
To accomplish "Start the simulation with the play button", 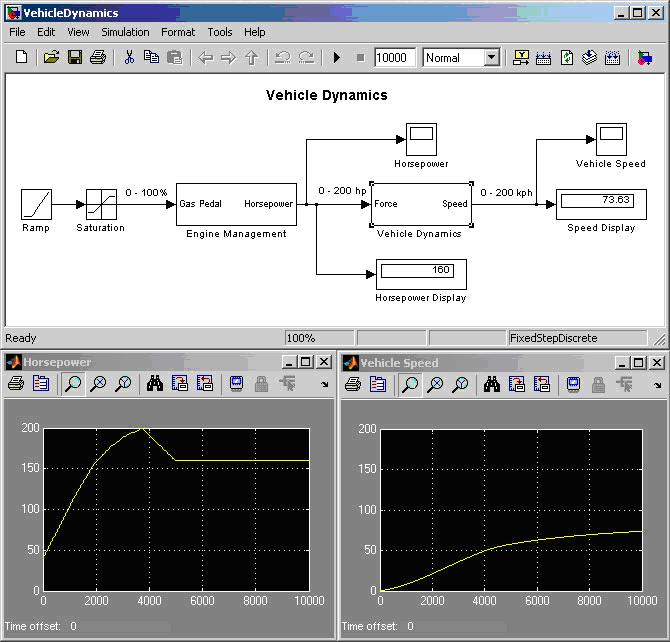I will pos(337,58).
